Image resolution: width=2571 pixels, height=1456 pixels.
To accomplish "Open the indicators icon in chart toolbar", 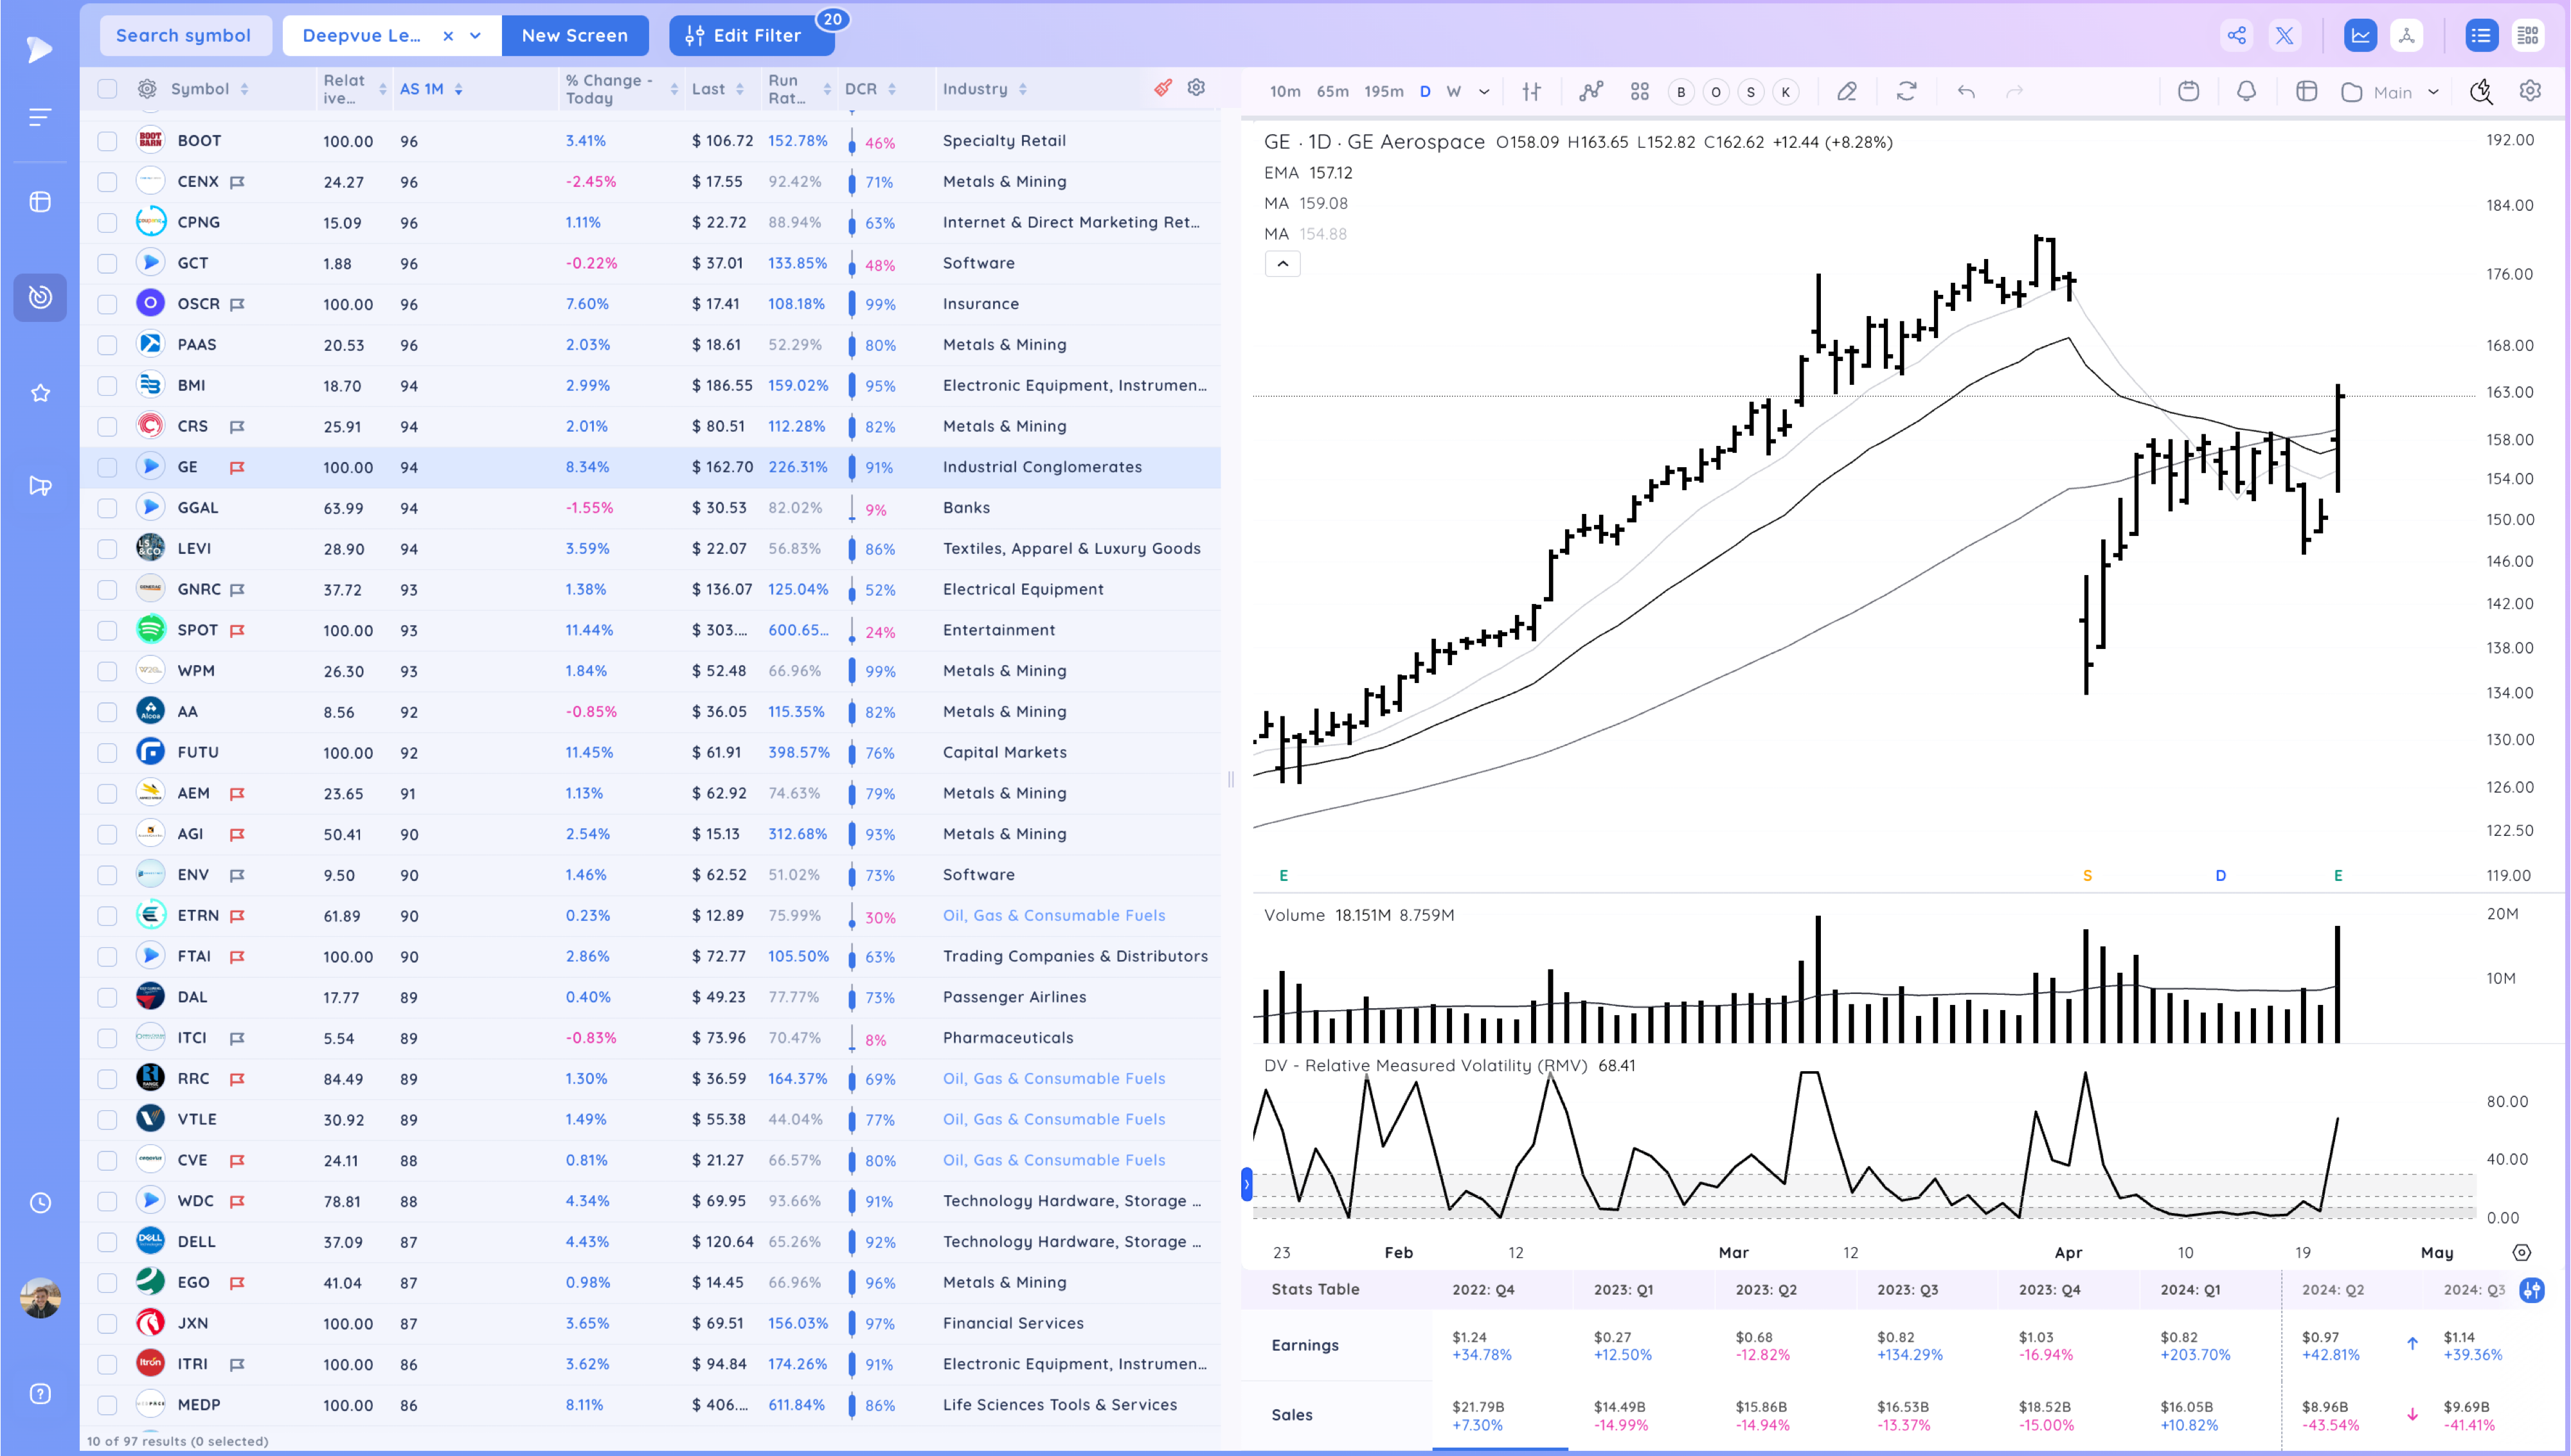I will click(1591, 92).
